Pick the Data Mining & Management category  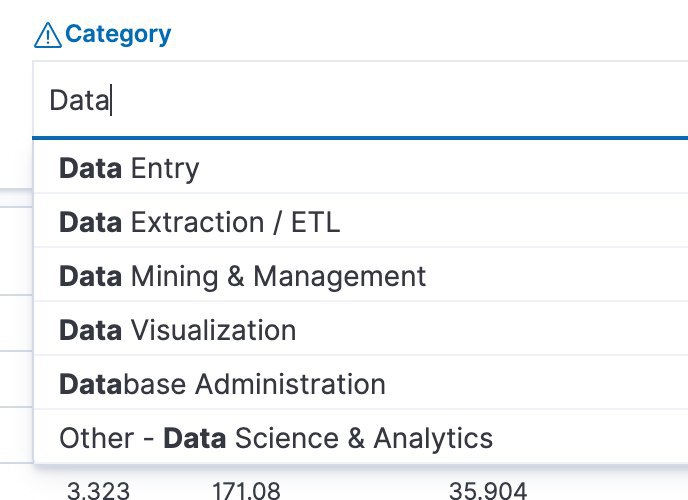click(x=360, y=276)
